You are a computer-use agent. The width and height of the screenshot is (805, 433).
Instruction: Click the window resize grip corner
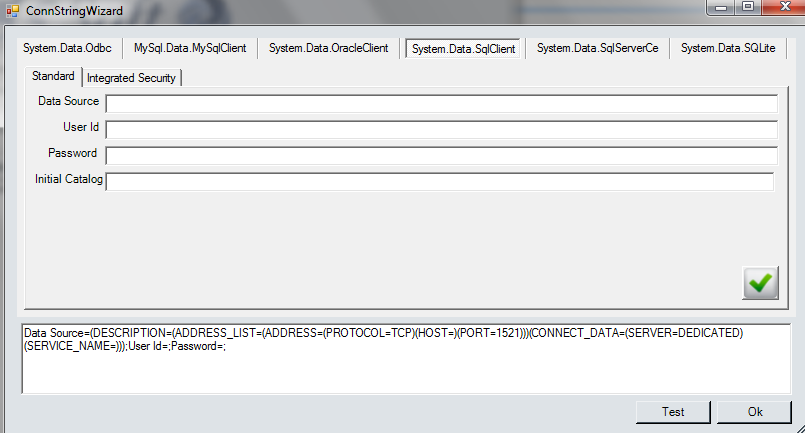coord(799,428)
